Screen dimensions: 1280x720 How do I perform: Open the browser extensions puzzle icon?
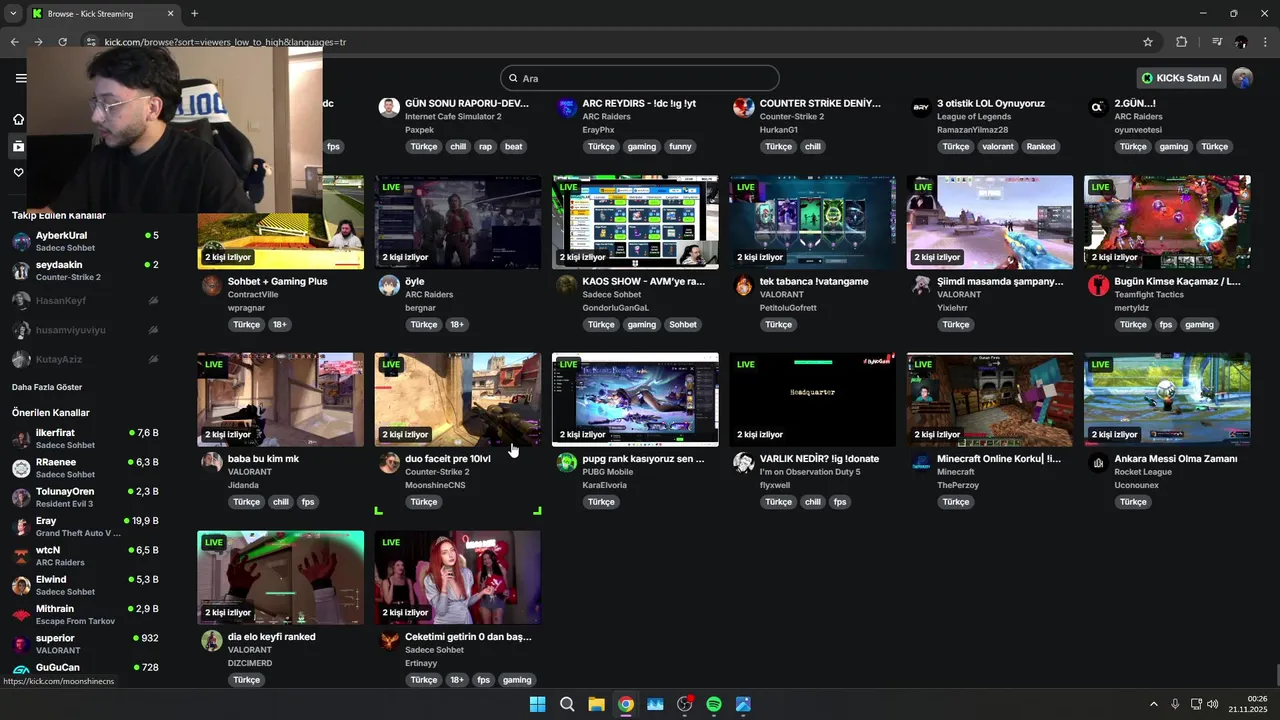click(x=1181, y=42)
